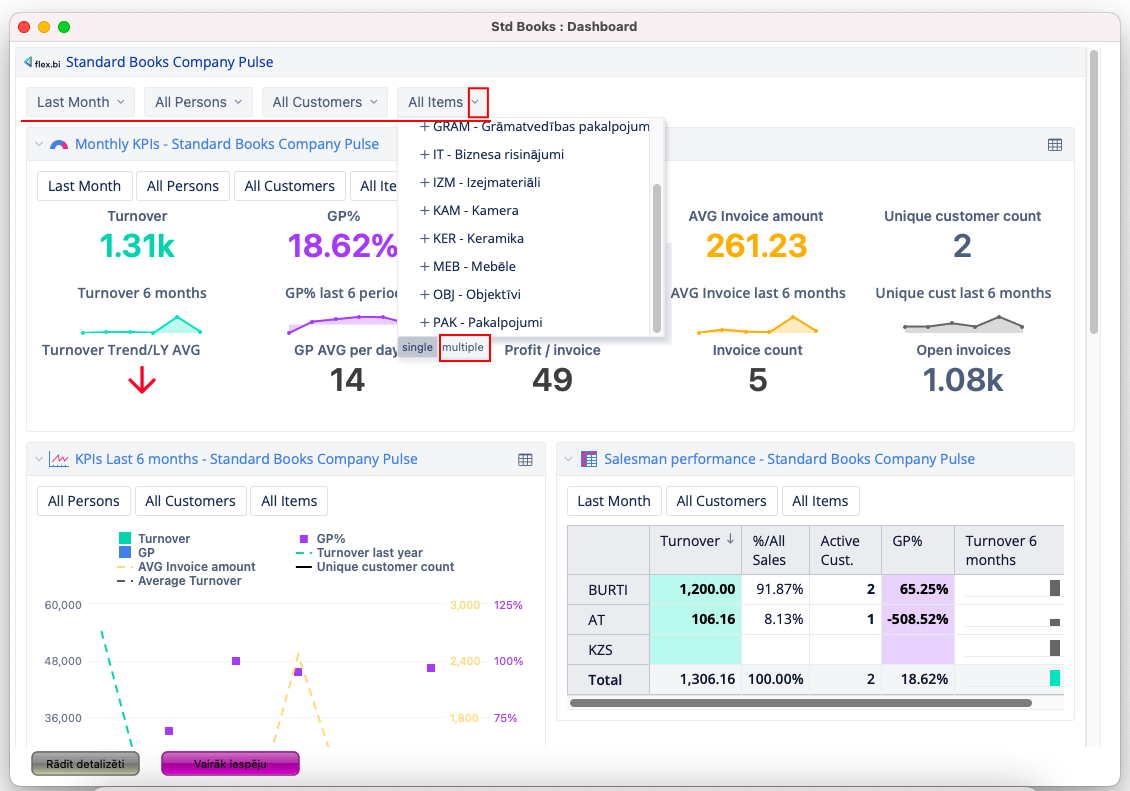Select MEB - Mebēle from the items list

click(474, 266)
